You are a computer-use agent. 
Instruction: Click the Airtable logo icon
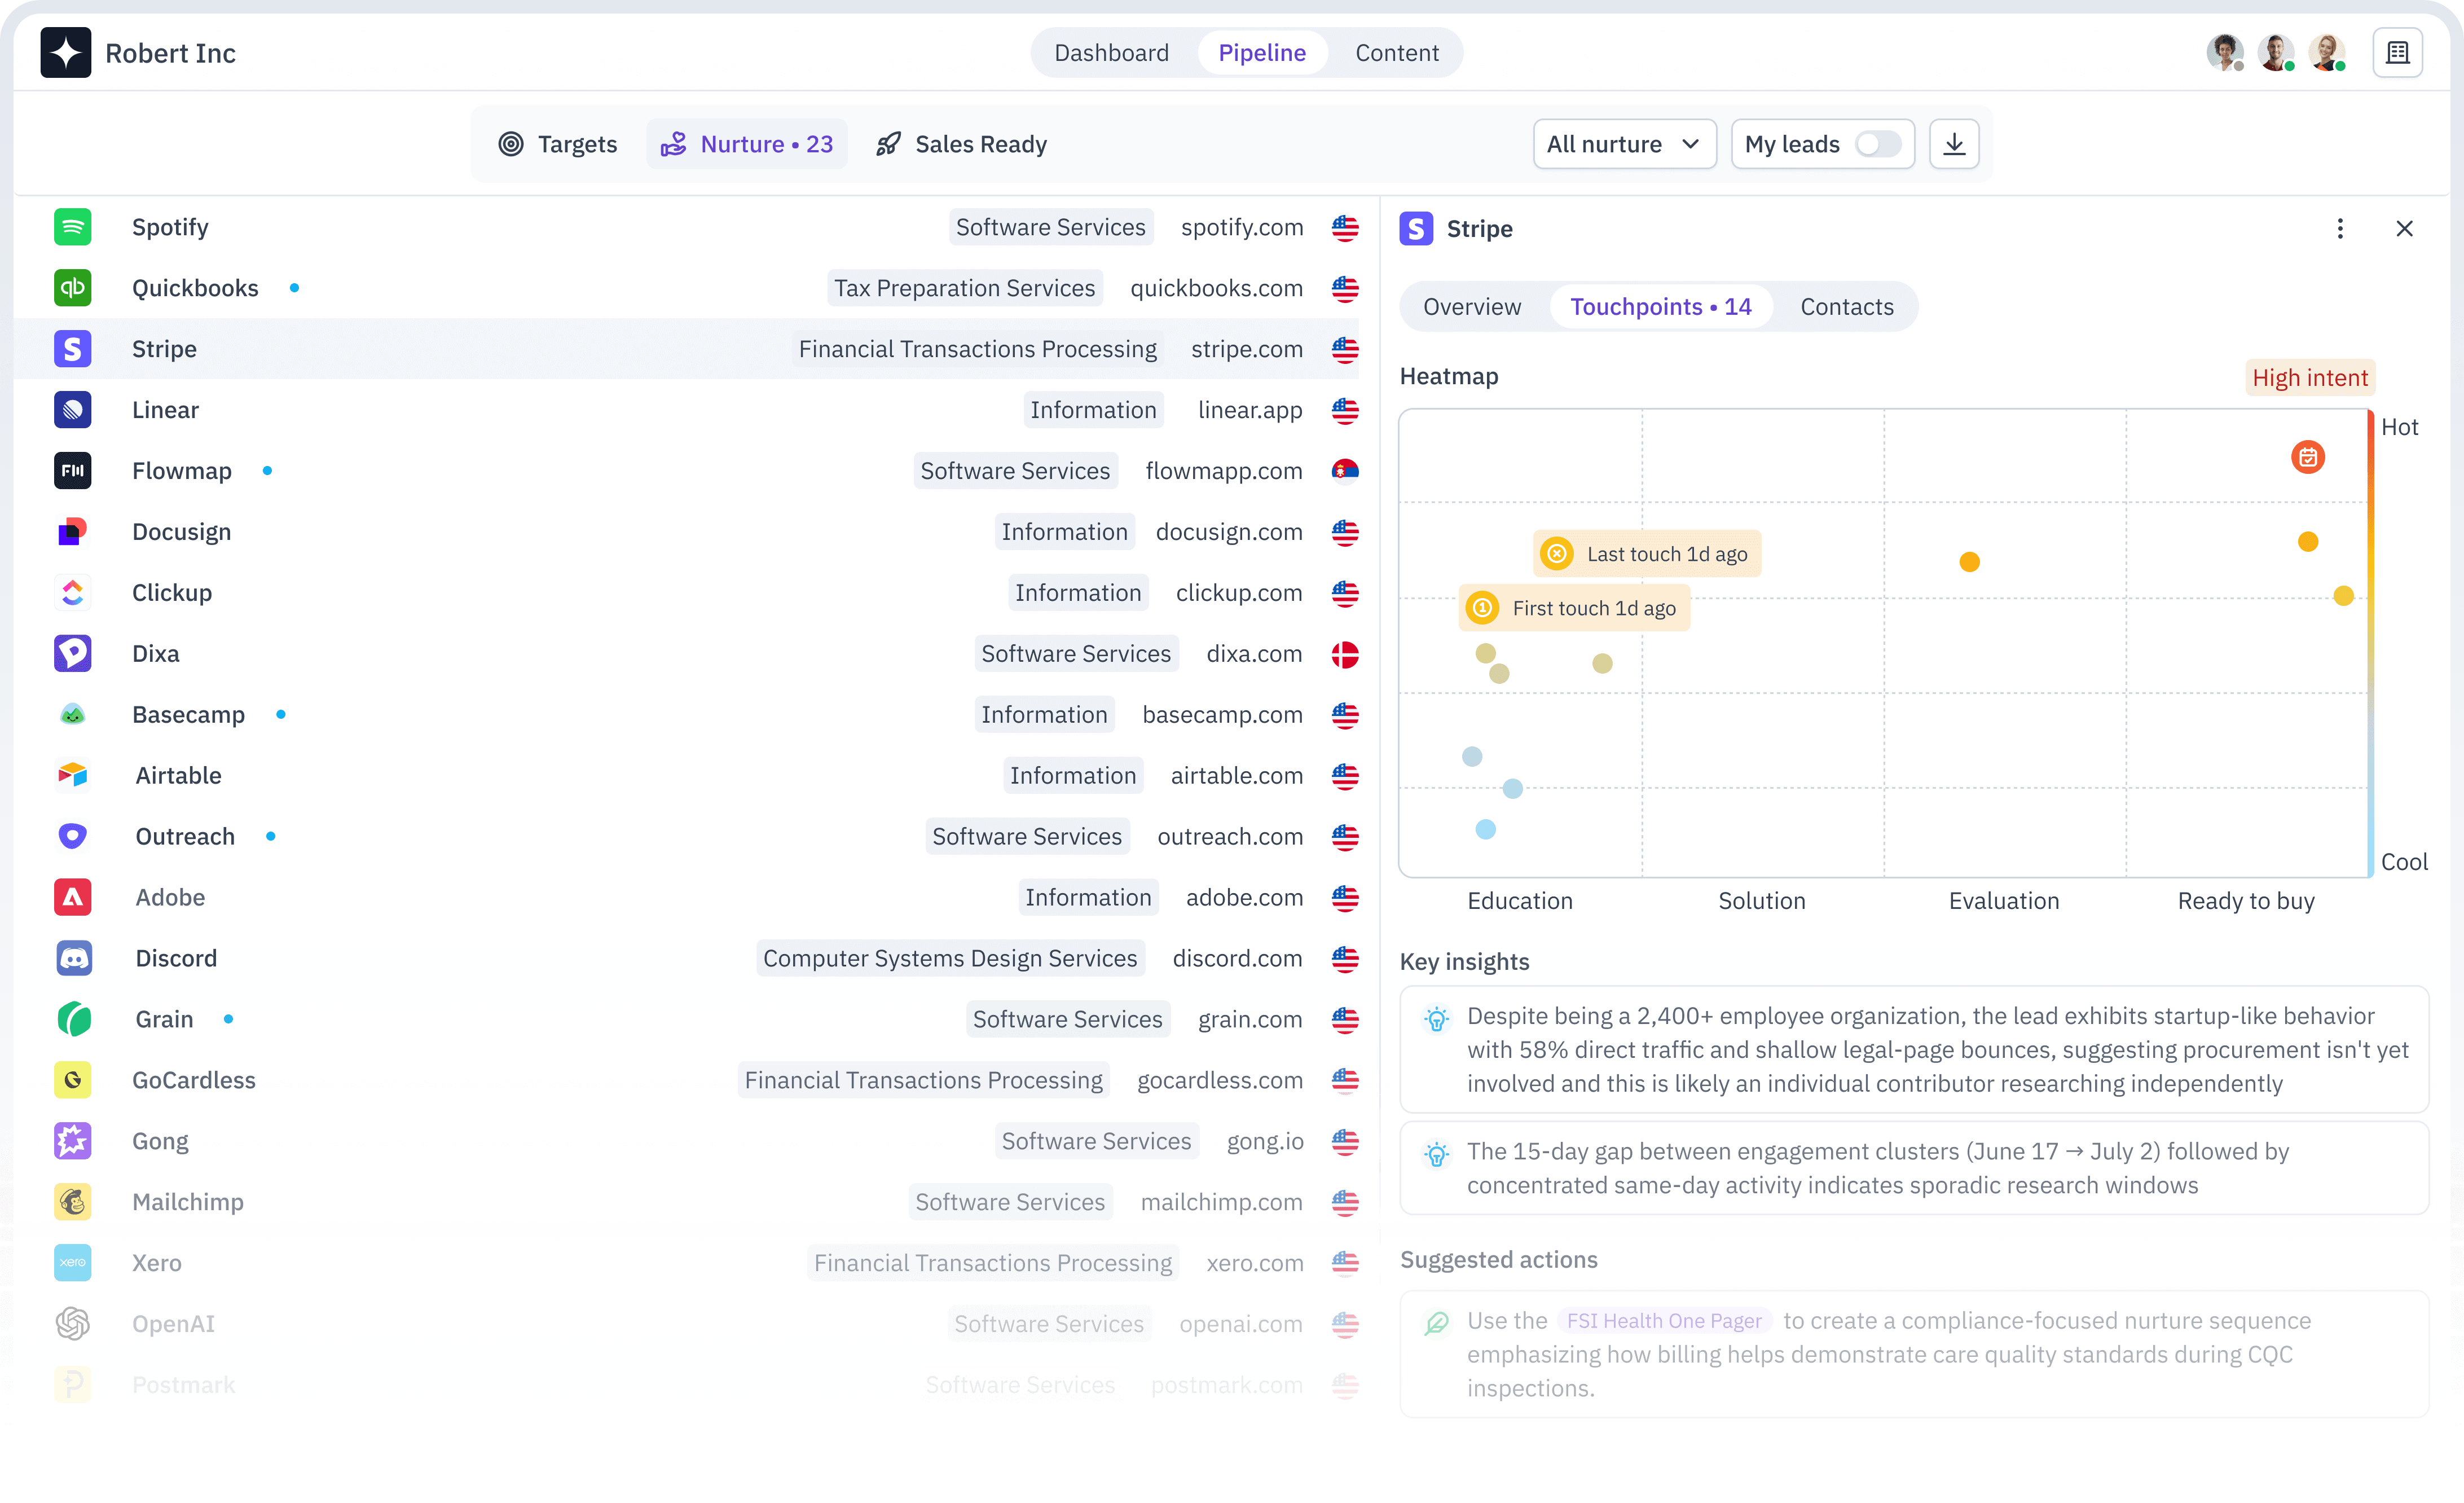click(x=72, y=776)
